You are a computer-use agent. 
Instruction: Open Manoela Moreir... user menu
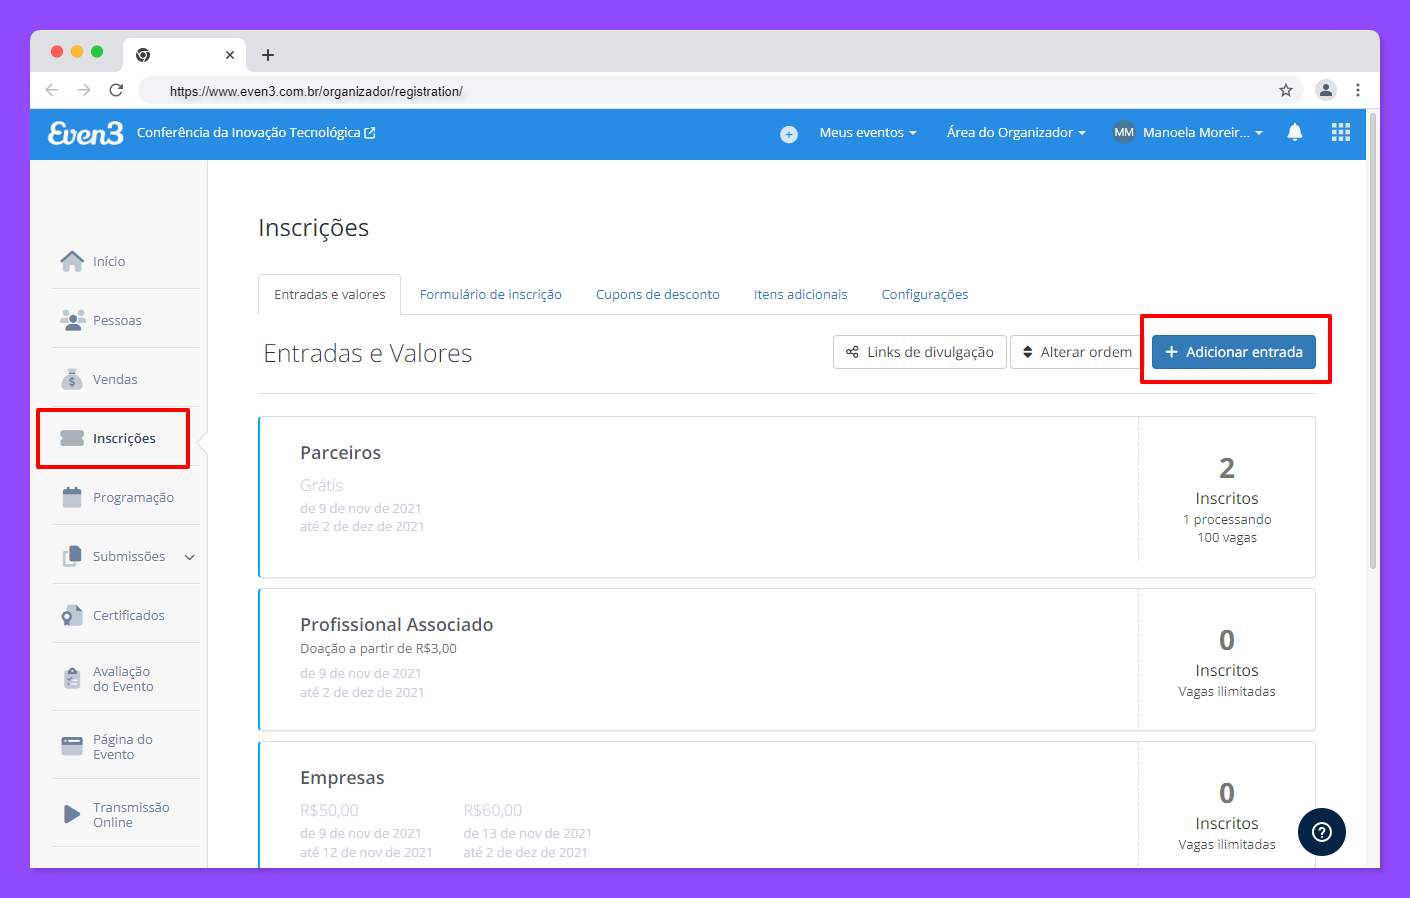(1188, 132)
